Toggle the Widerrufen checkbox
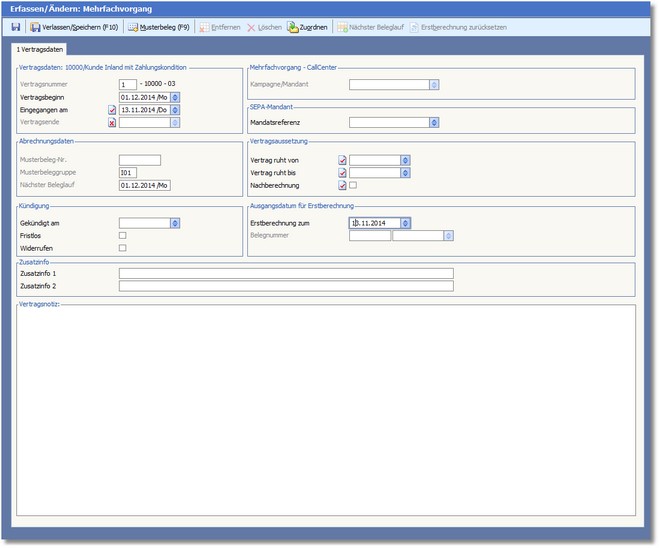The width and height of the screenshot is (659, 548). pyautogui.click(x=123, y=248)
